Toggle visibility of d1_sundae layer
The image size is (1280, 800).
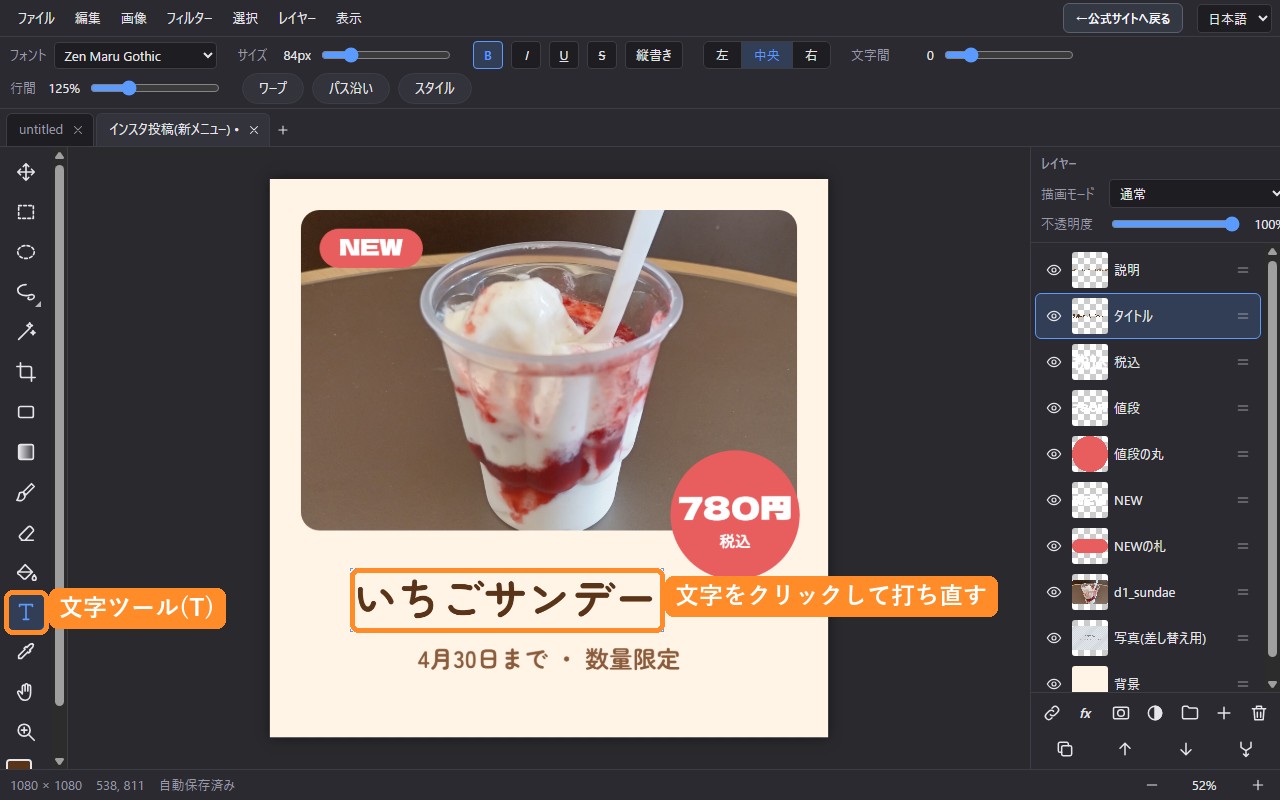(1053, 592)
